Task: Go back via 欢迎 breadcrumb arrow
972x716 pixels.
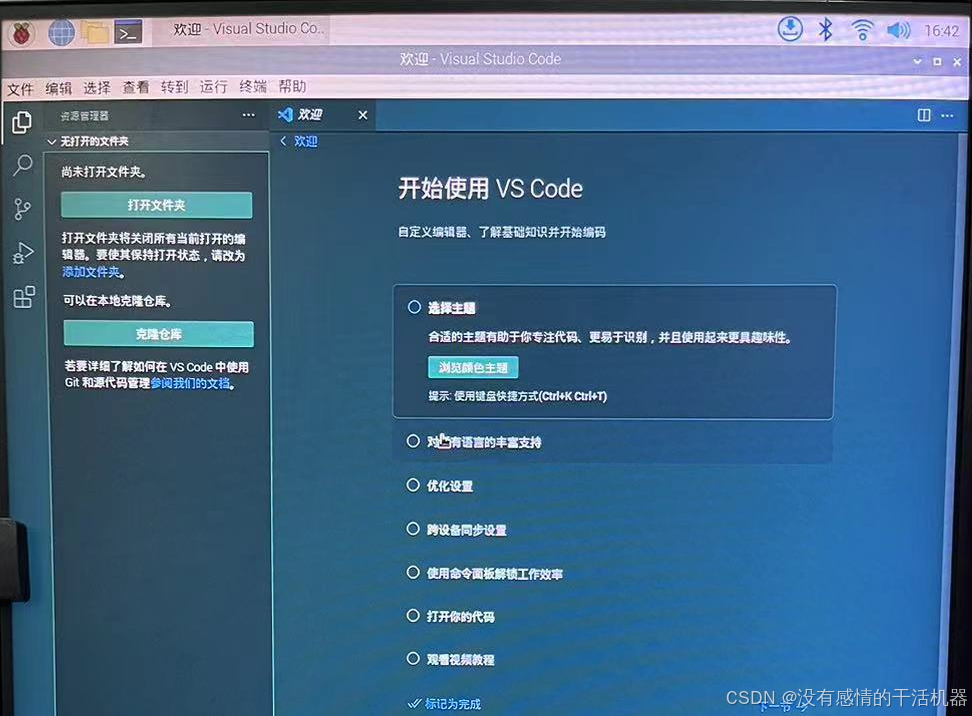Action: pos(284,141)
